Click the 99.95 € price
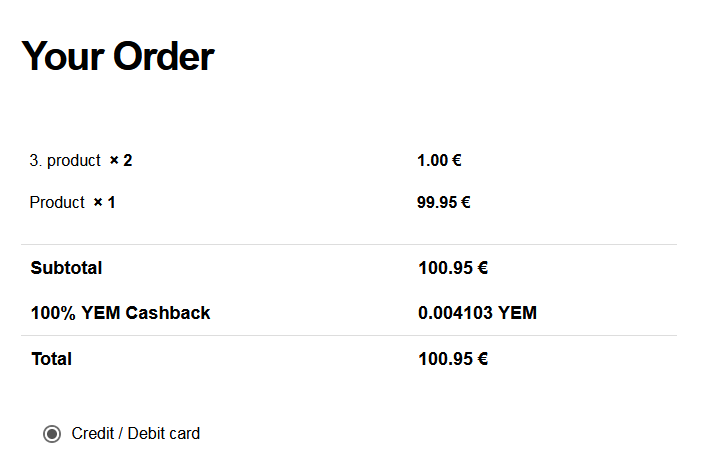Screen dimensions: 706x454 click(444, 202)
